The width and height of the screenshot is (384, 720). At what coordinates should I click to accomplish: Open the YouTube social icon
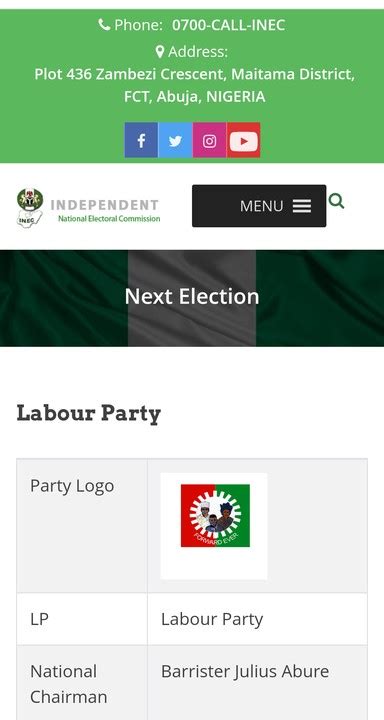click(243, 140)
